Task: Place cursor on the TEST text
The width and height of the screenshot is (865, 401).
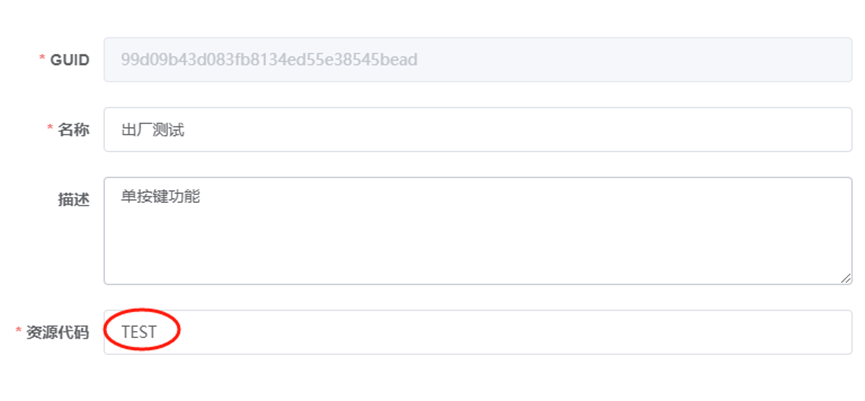Action: click(139, 332)
